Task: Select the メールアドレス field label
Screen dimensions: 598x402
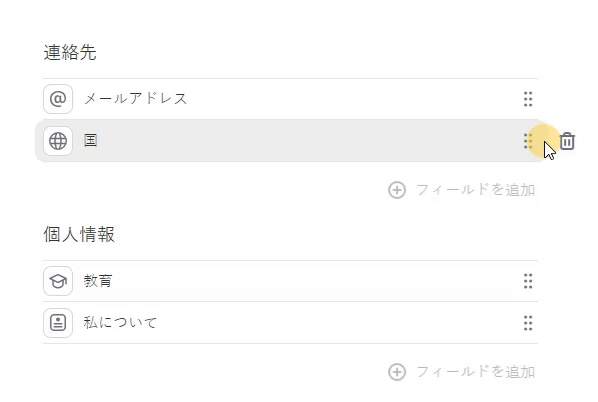Action: click(x=135, y=99)
